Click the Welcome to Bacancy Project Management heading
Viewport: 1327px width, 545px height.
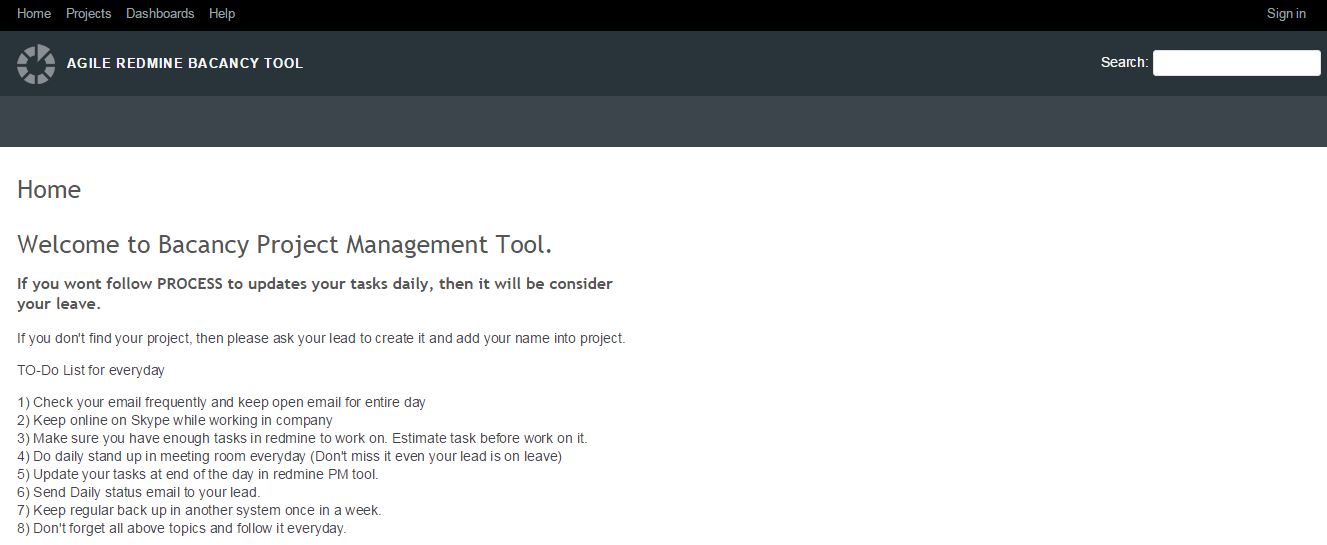285,245
